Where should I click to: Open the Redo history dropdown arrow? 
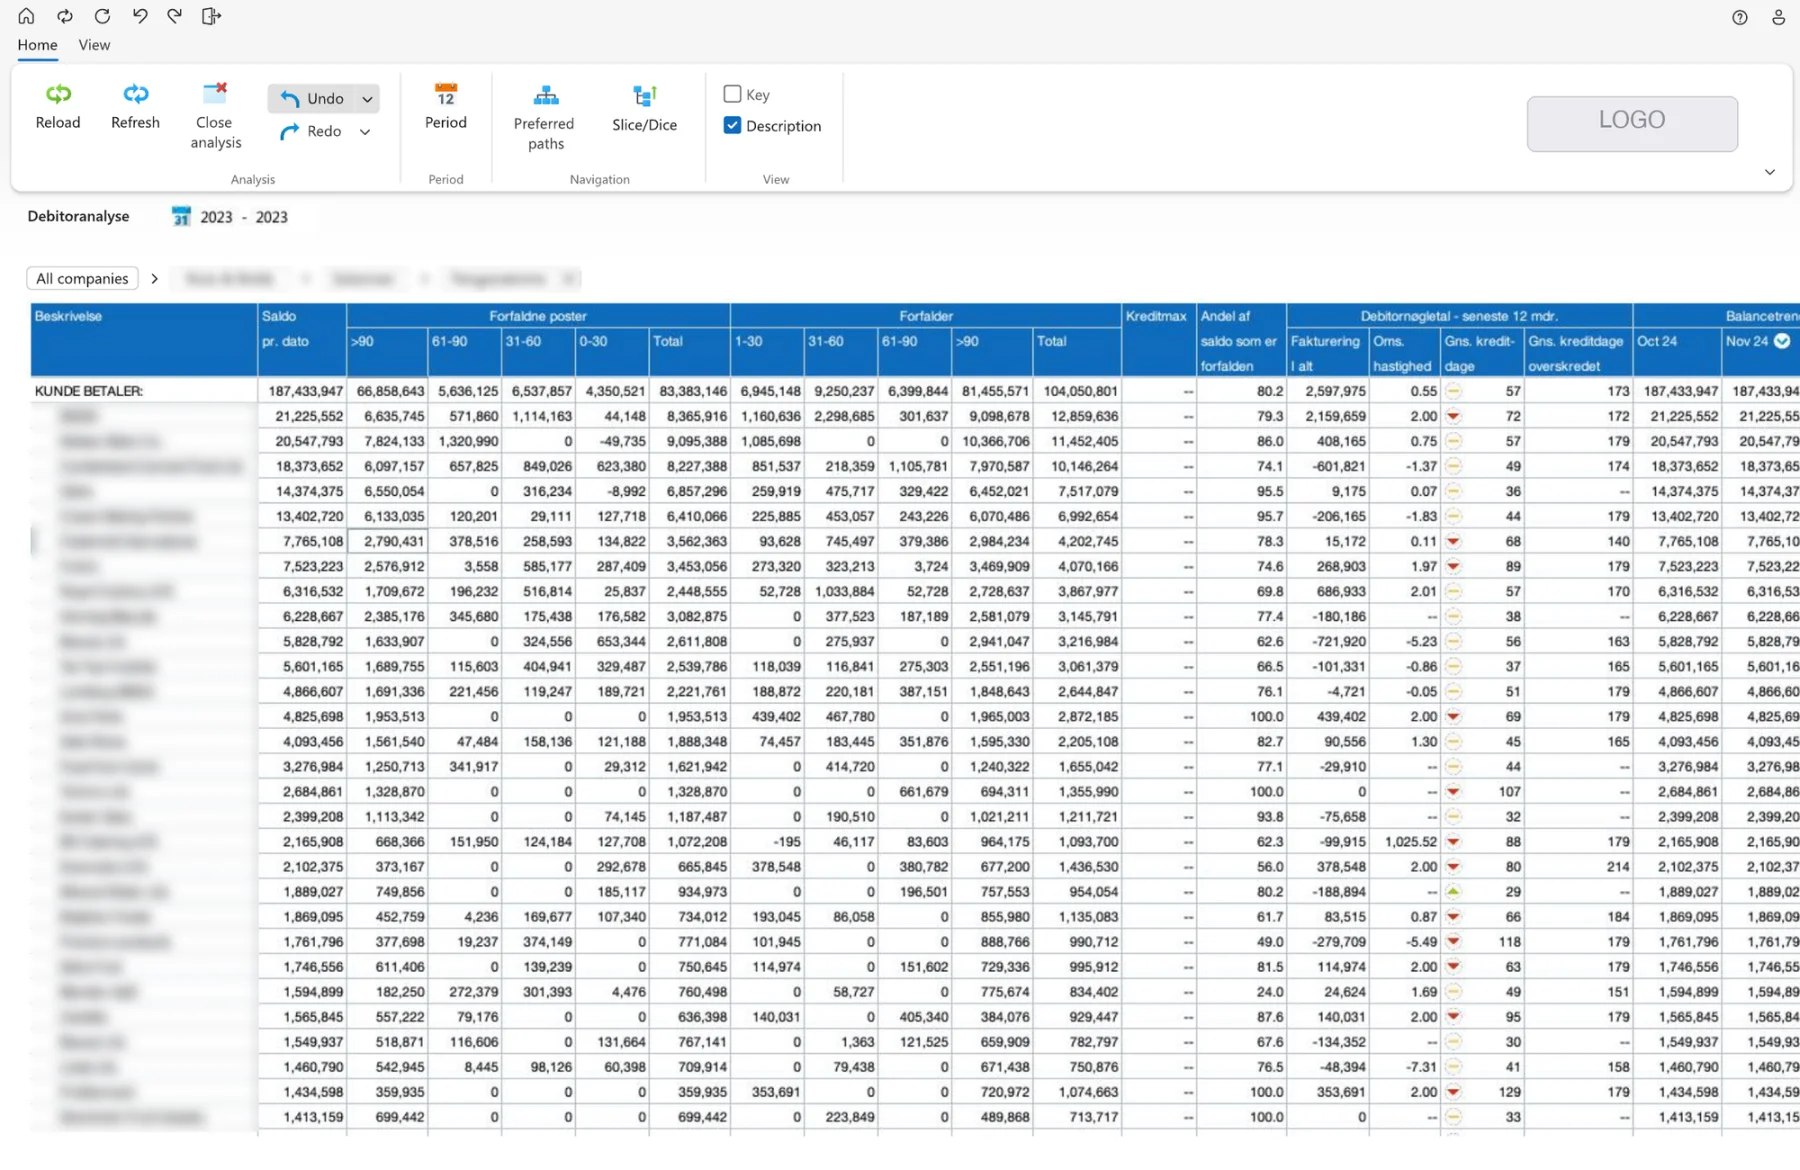tap(365, 131)
